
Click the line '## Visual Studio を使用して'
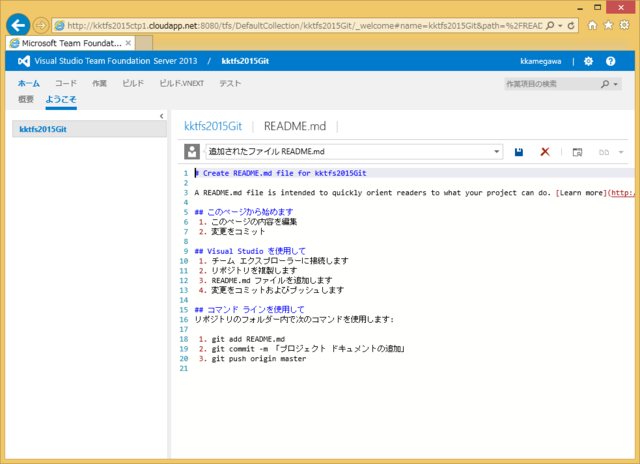[250, 251]
